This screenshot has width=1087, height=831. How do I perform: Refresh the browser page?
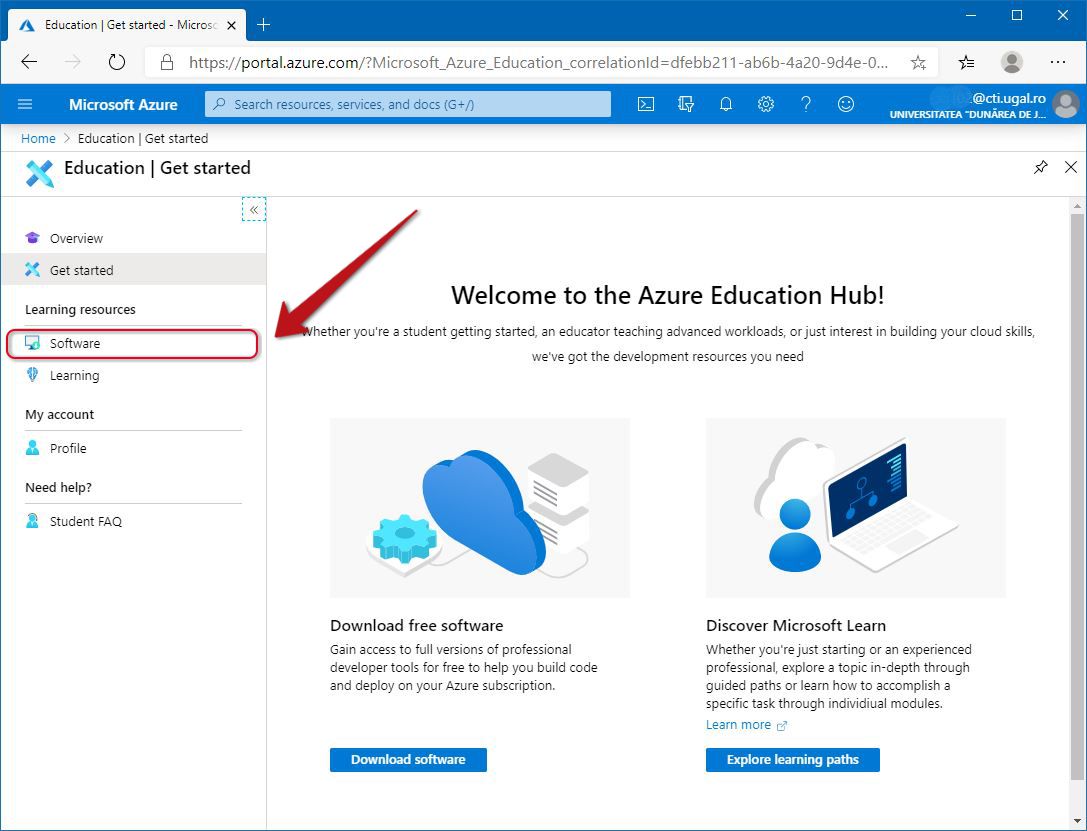pos(116,62)
